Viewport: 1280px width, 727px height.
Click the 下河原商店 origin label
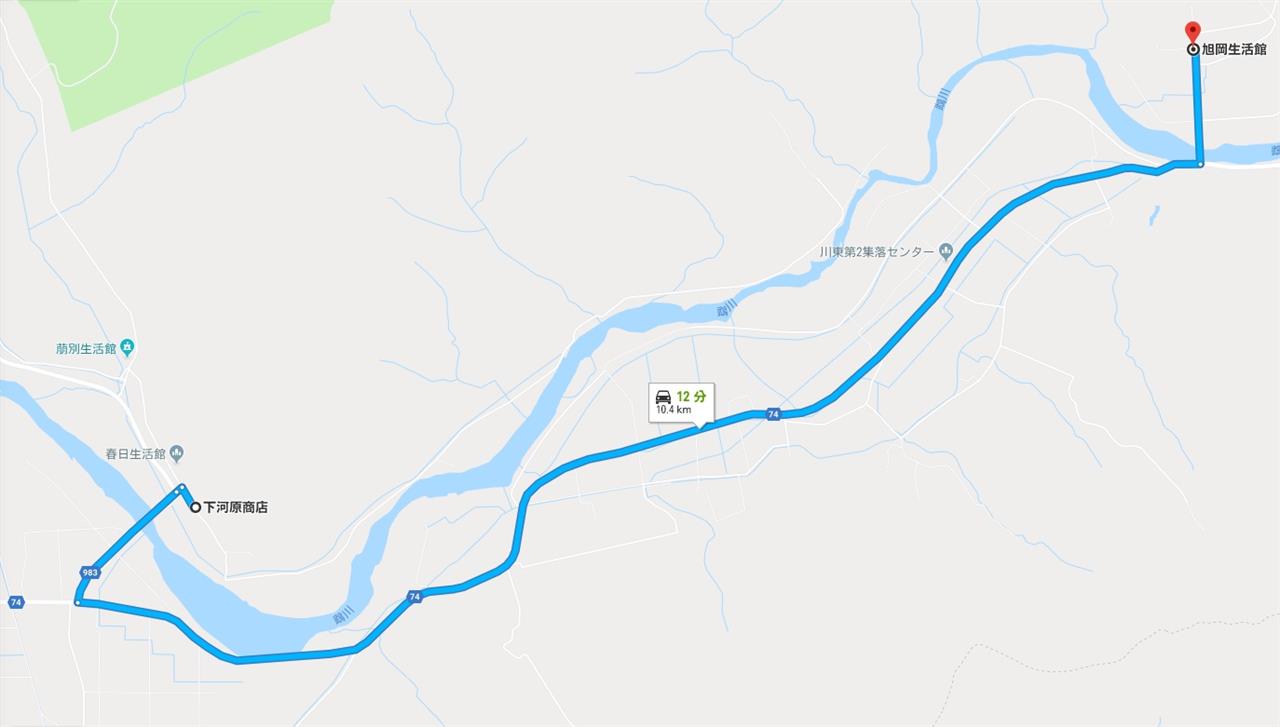236,507
